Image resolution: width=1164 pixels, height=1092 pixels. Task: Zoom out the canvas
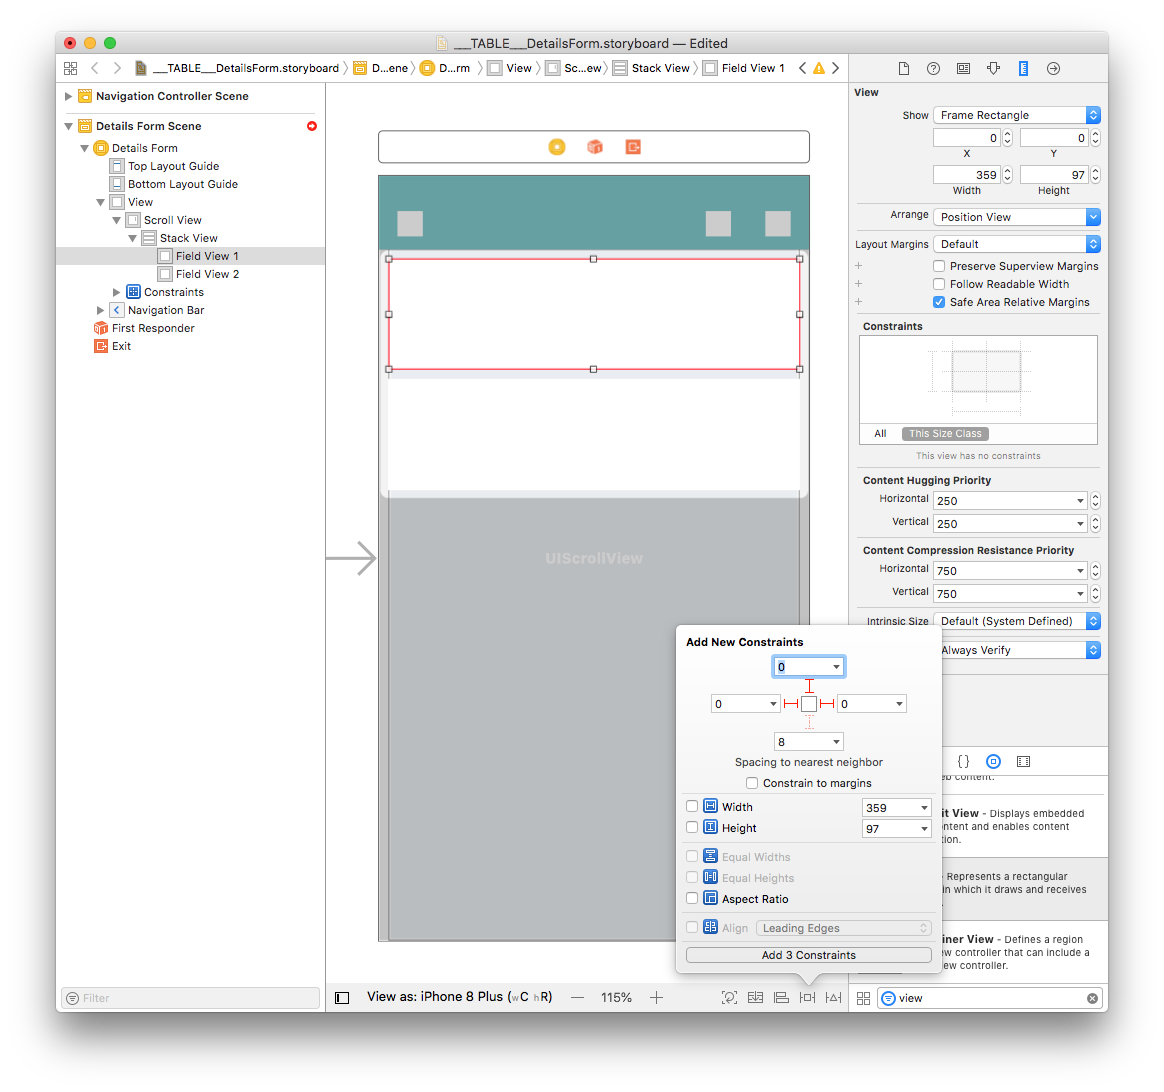click(x=578, y=998)
